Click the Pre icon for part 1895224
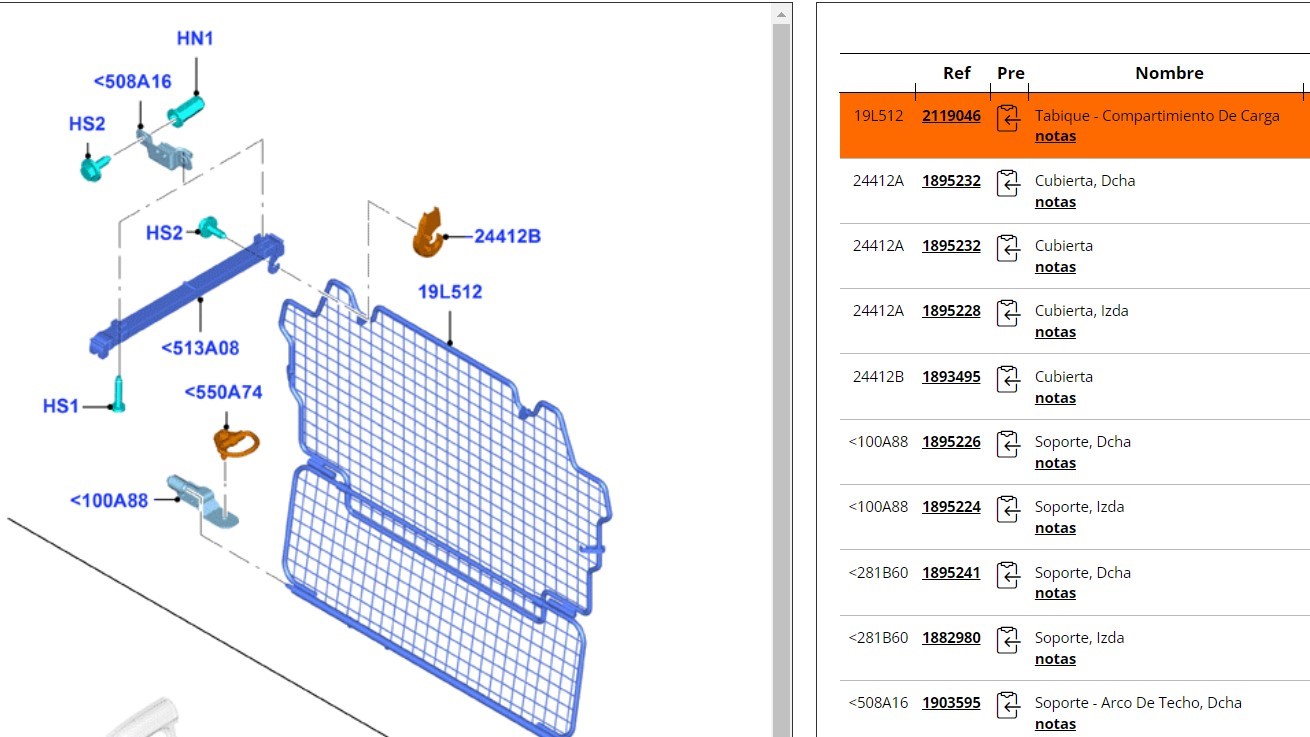Image resolution: width=1310 pixels, height=737 pixels. point(1008,508)
